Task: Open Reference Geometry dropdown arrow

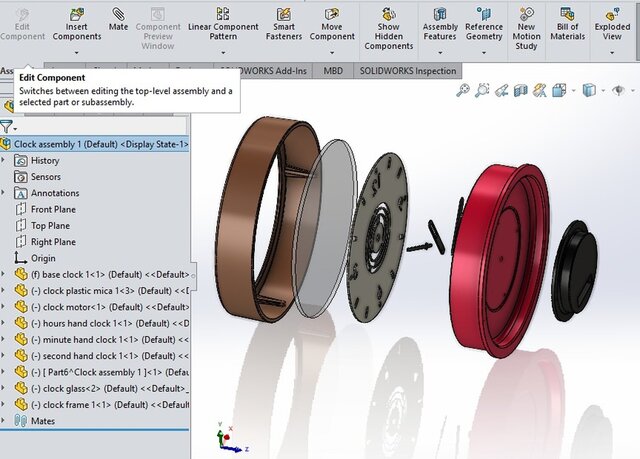Action: pyautogui.click(x=484, y=53)
